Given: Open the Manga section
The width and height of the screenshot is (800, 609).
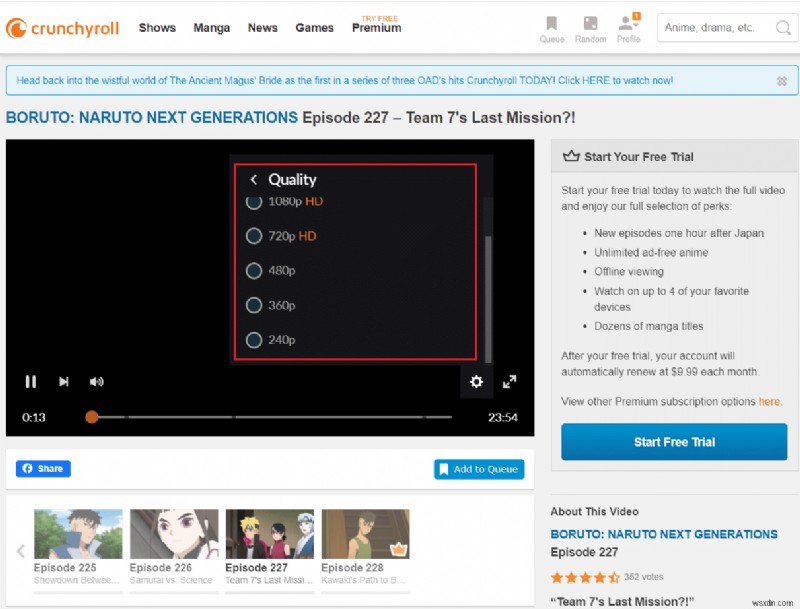Looking at the screenshot, I should click(211, 28).
